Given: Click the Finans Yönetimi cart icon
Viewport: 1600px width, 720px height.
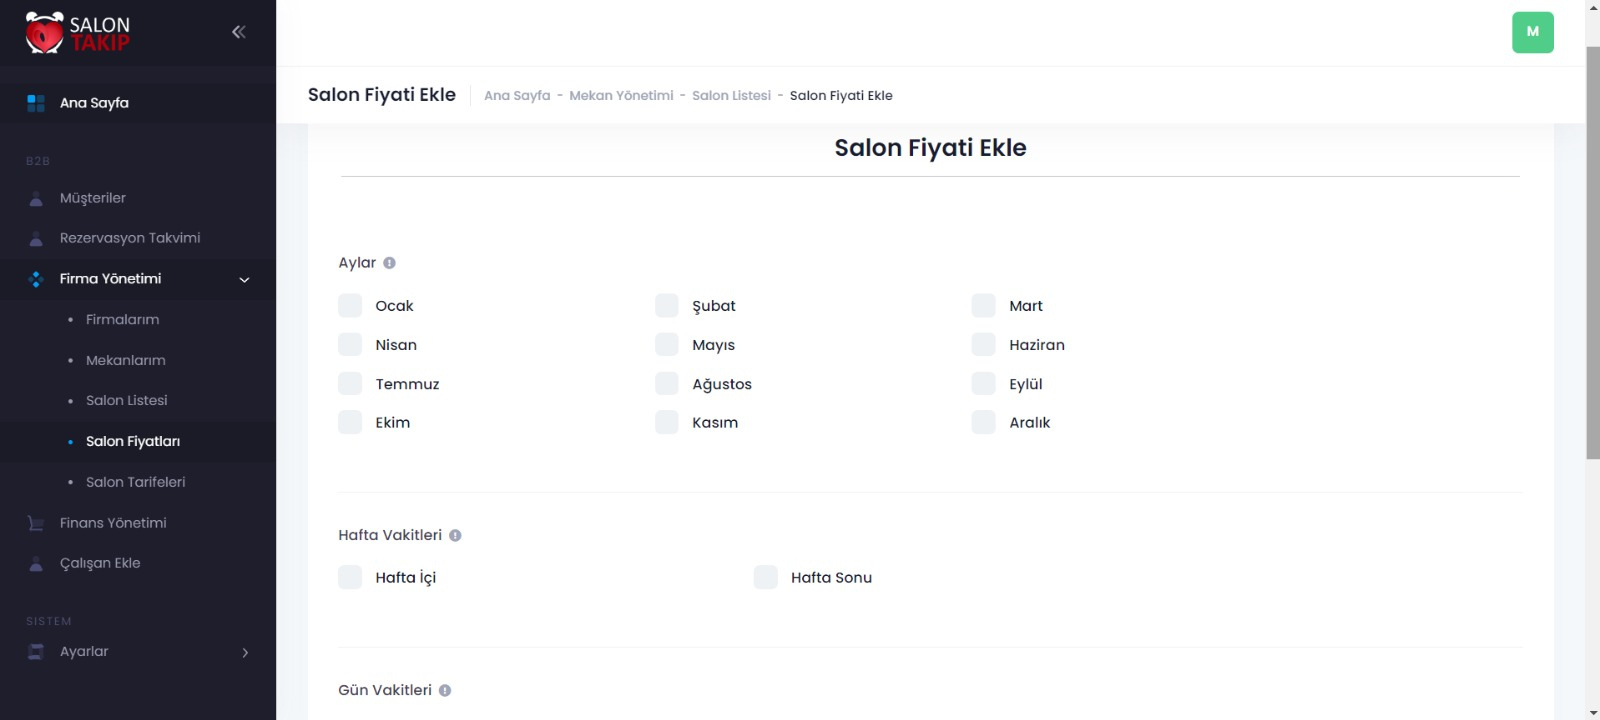Looking at the screenshot, I should [36, 523].
